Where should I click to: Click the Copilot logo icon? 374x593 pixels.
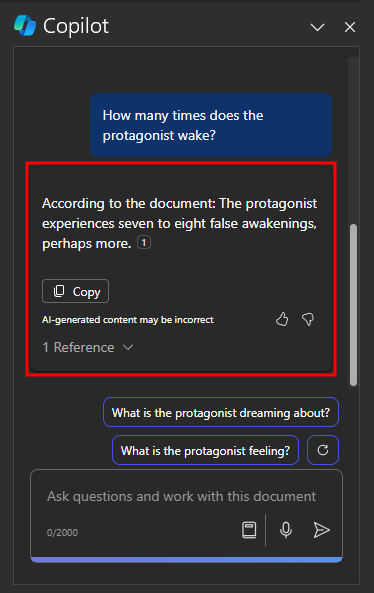coord(25,26)
